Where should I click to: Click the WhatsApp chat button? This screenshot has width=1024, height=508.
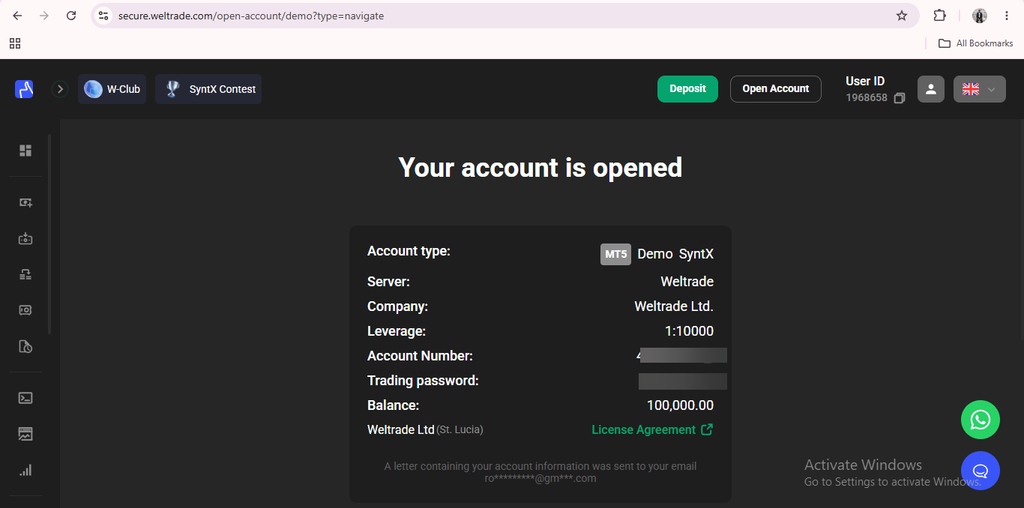click(980, 419)
